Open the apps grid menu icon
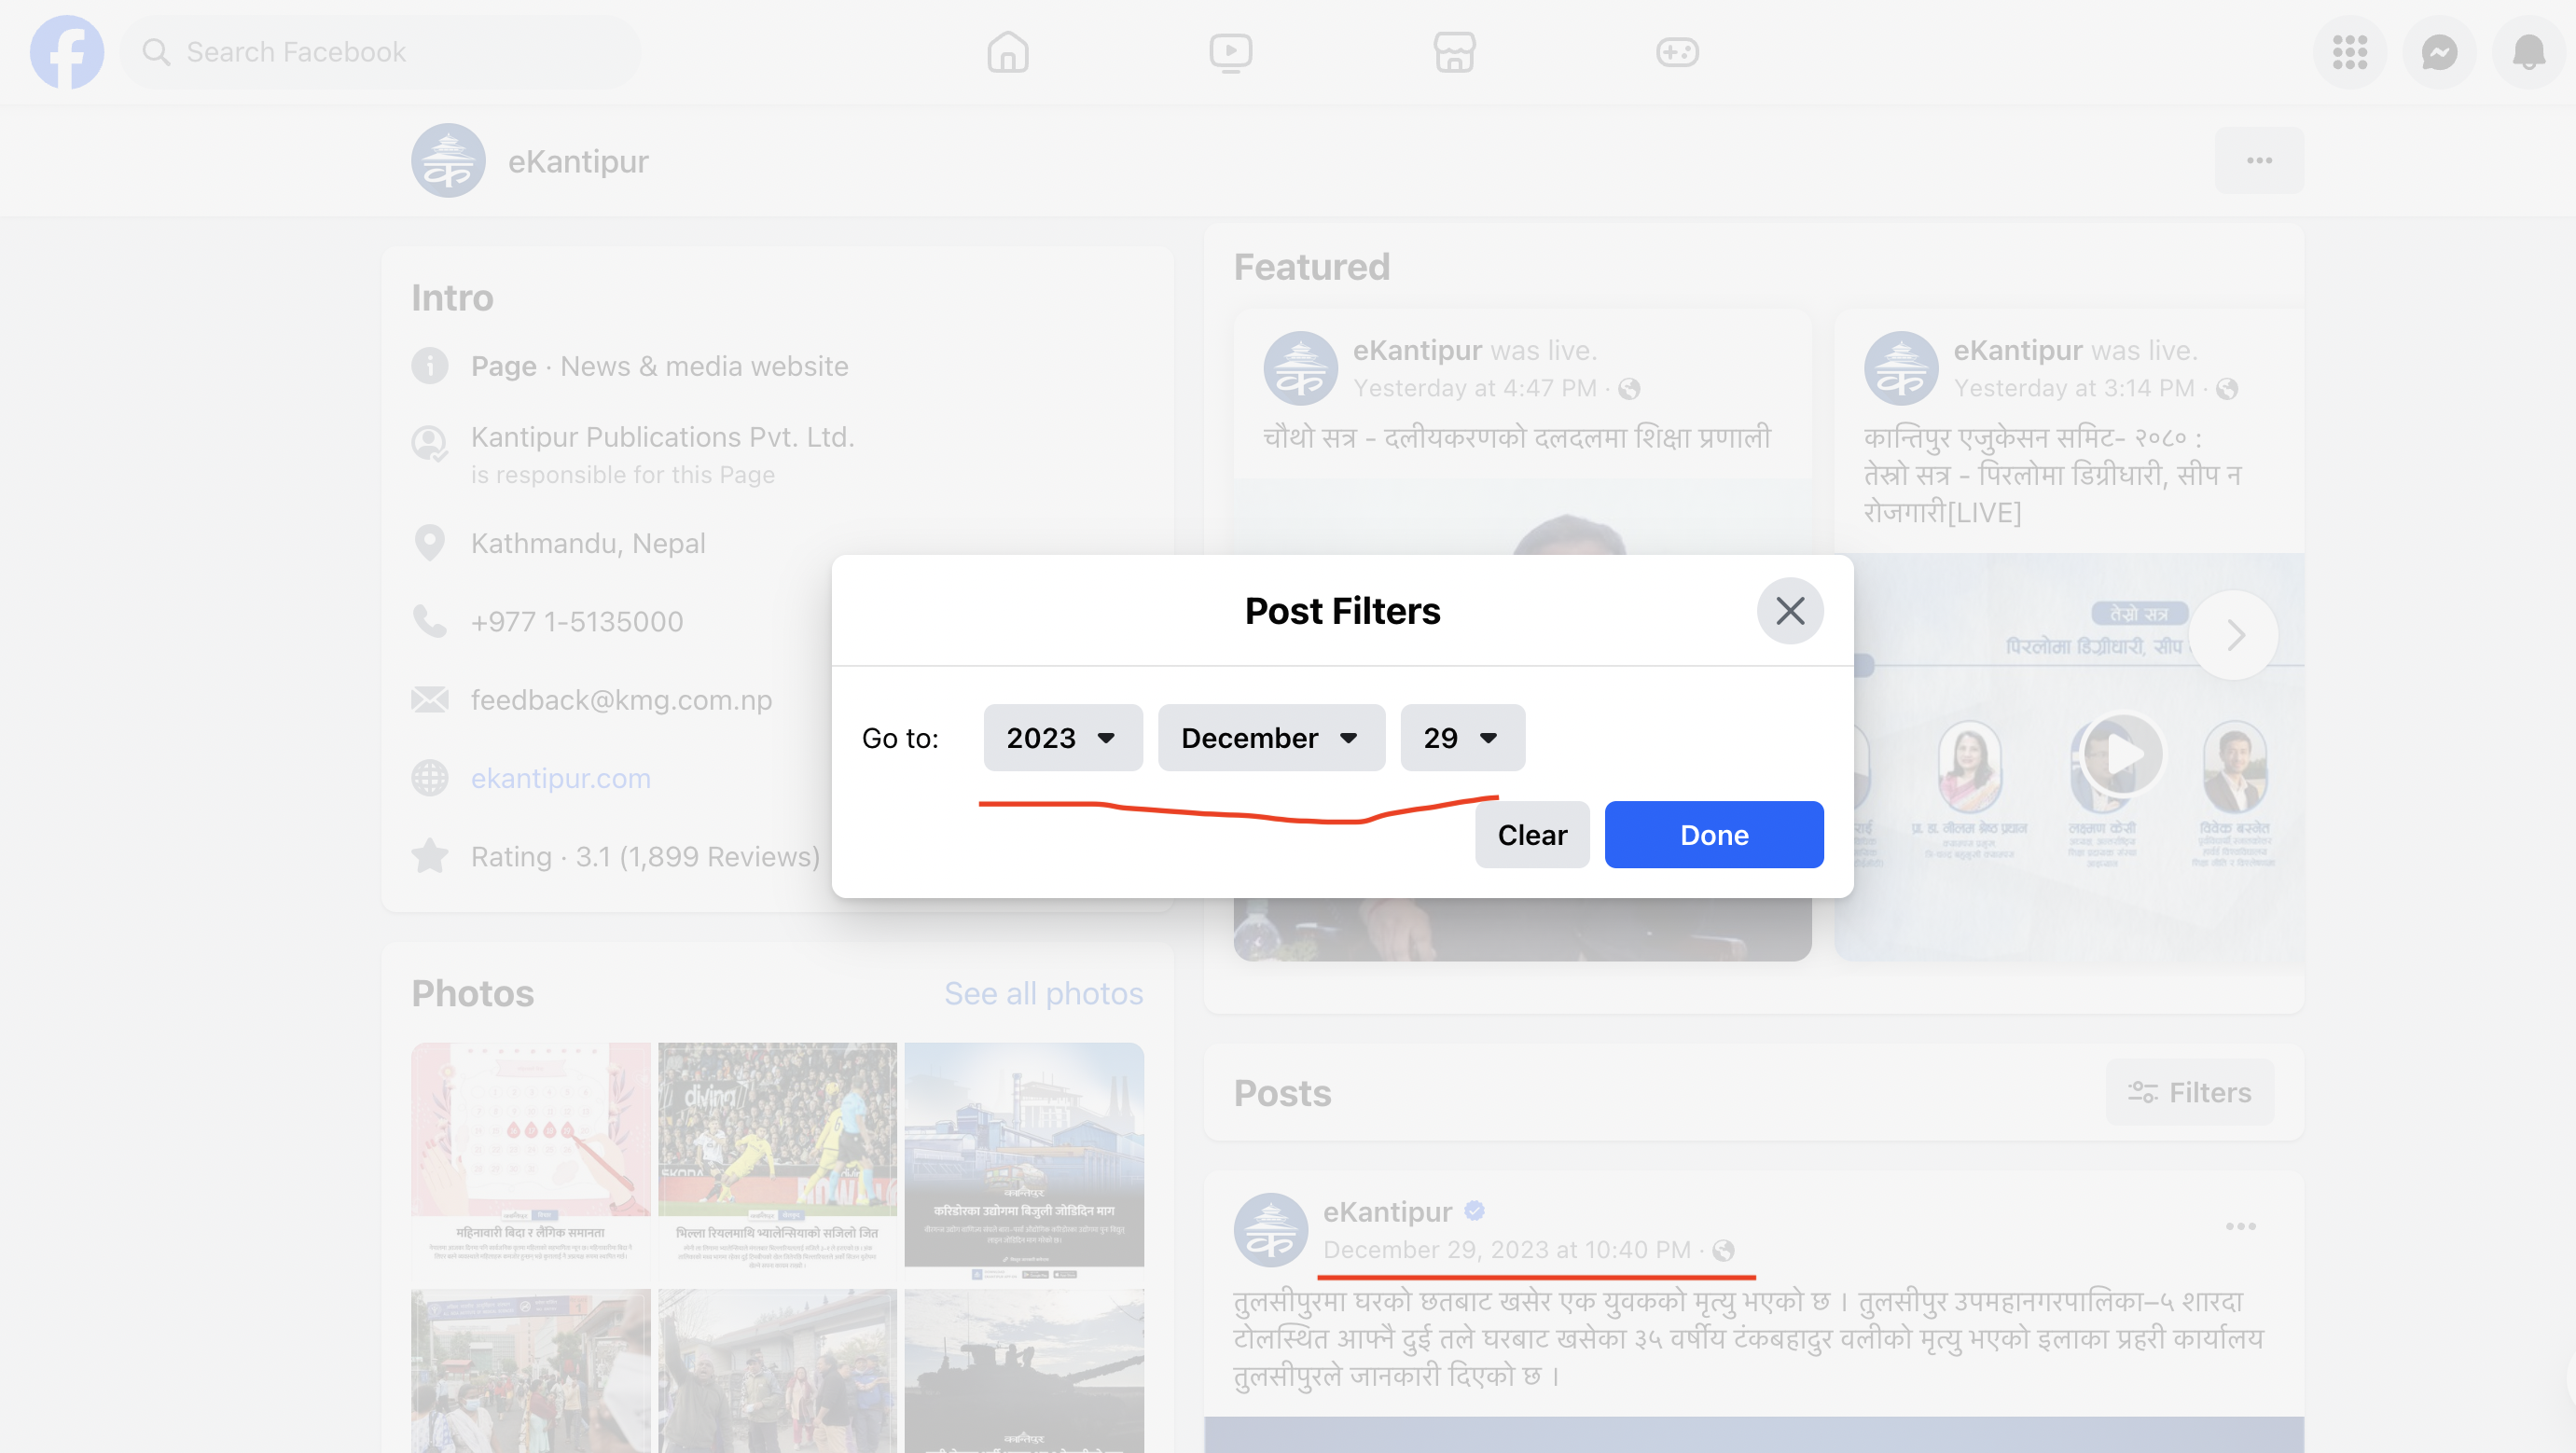 (2349, 52)
